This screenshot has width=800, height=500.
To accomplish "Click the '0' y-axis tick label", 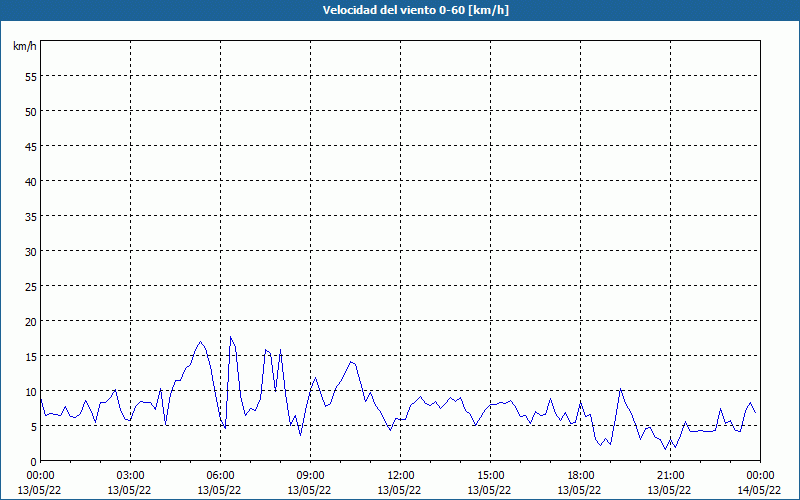I will [34, 461].
